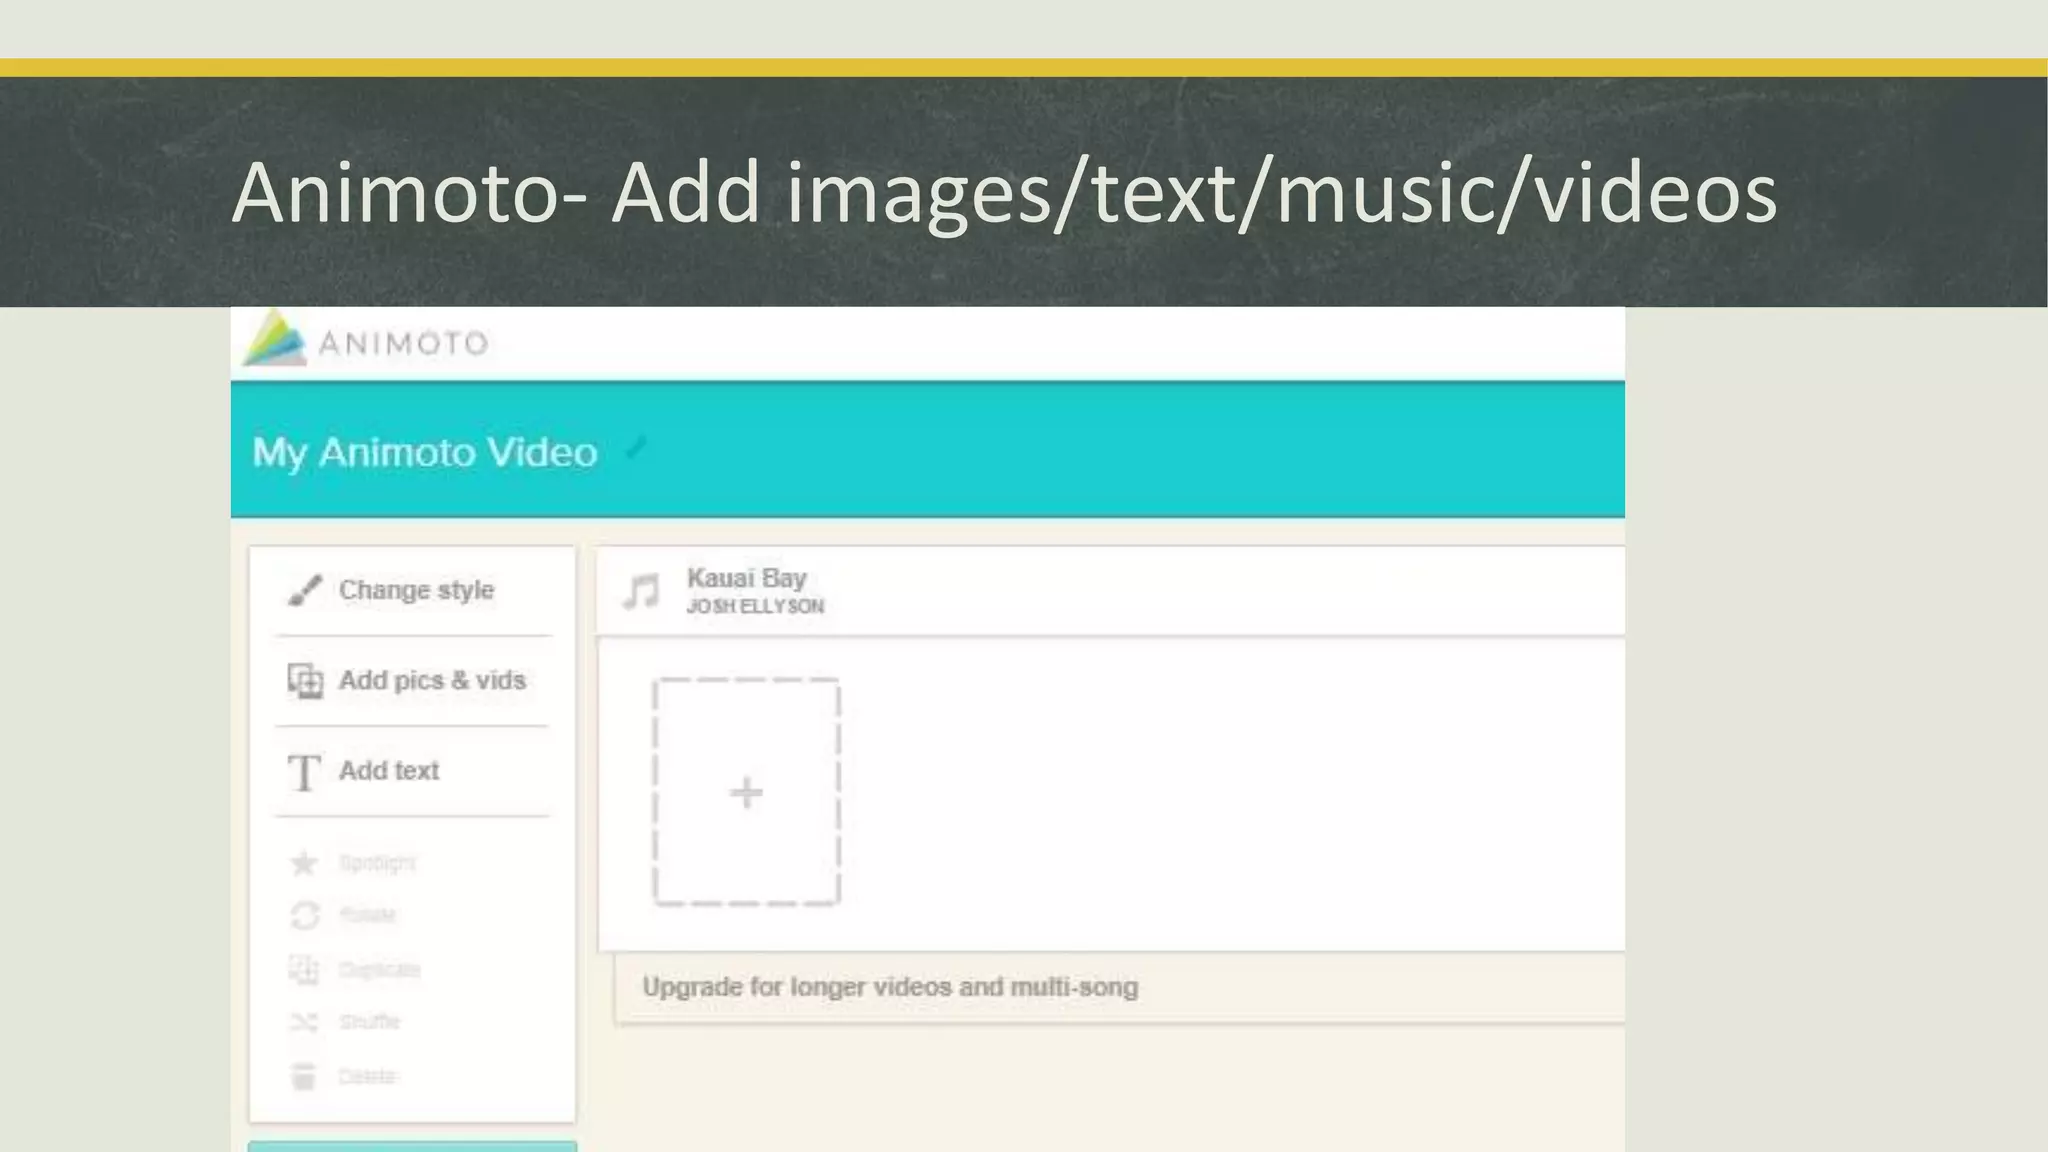Click the JOSH ELLYSON artist name

click(x=755, y=606)
